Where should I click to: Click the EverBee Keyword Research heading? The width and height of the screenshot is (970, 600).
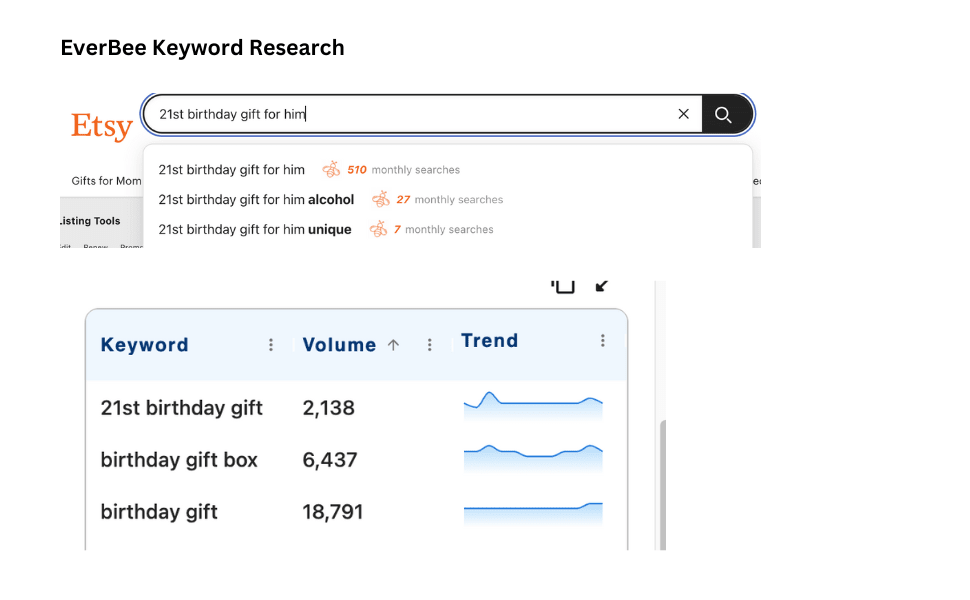(x=202, y=48)
